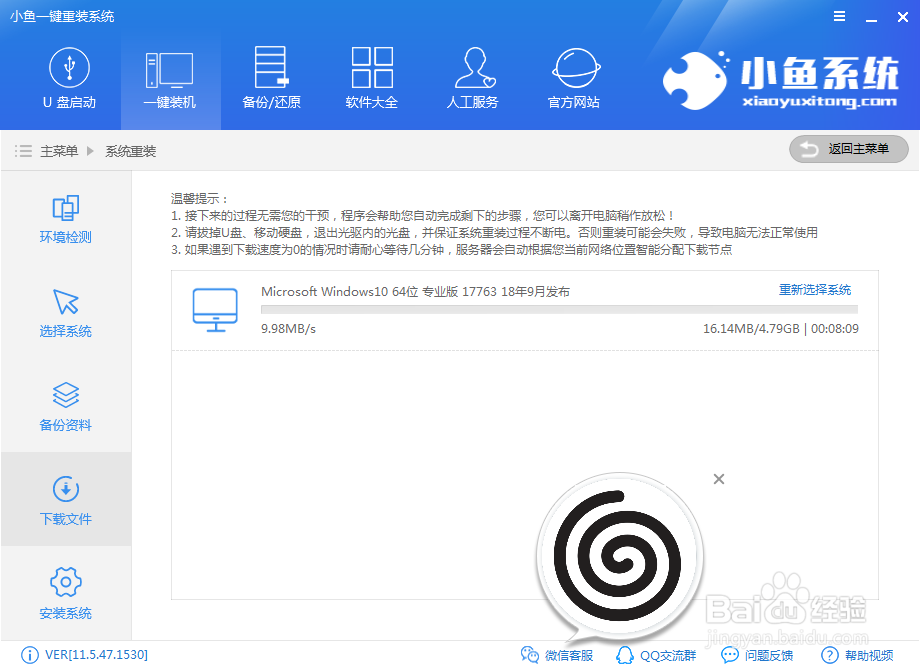The image size is (920, 670).
Task: Open the hamburger menu at top right
Action: click(x=839, y=16)
